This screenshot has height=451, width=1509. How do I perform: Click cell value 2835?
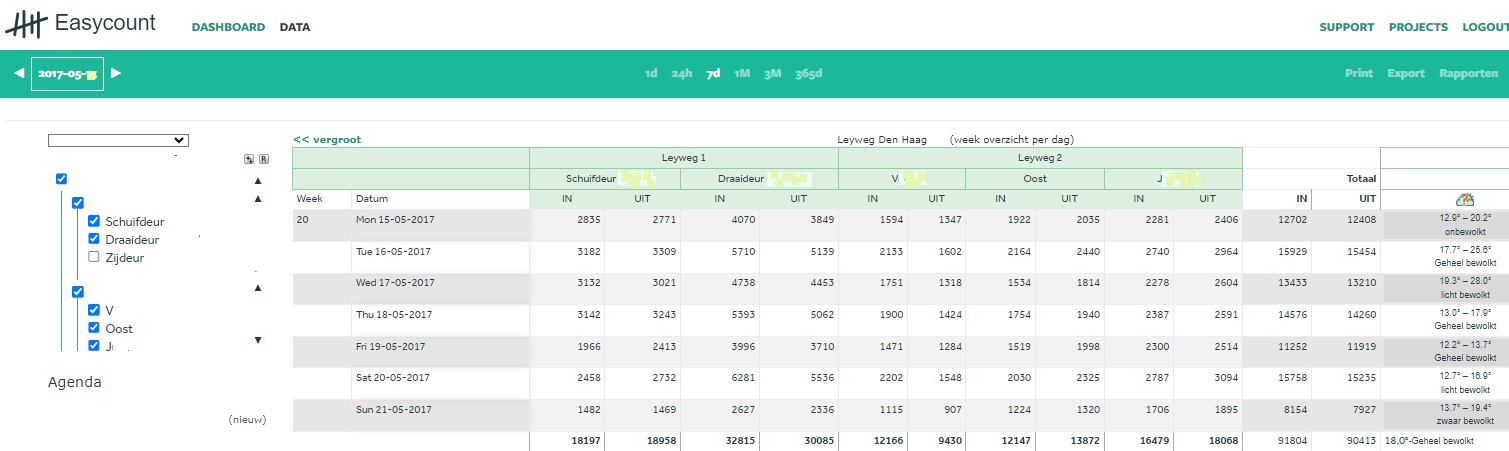[588, 219]
